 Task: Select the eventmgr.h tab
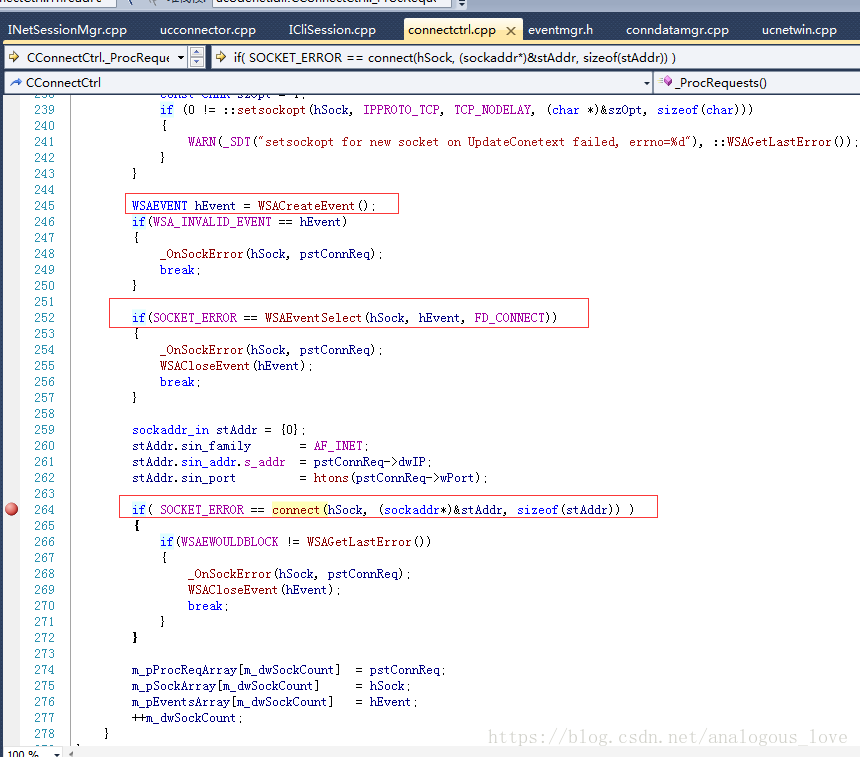click(560, 30)
